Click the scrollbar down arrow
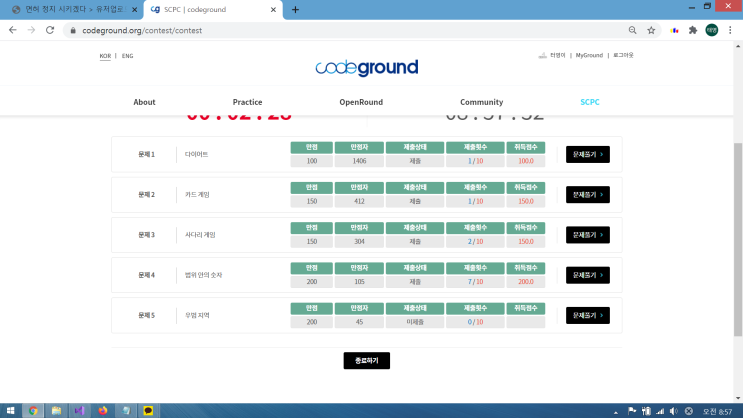The image size is (743, 418). pos(738,399)
